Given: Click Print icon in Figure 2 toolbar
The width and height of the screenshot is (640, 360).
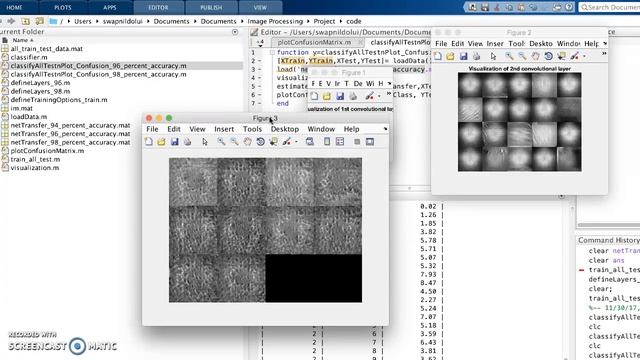Looking at the screenshot, I should coord(476,56).
